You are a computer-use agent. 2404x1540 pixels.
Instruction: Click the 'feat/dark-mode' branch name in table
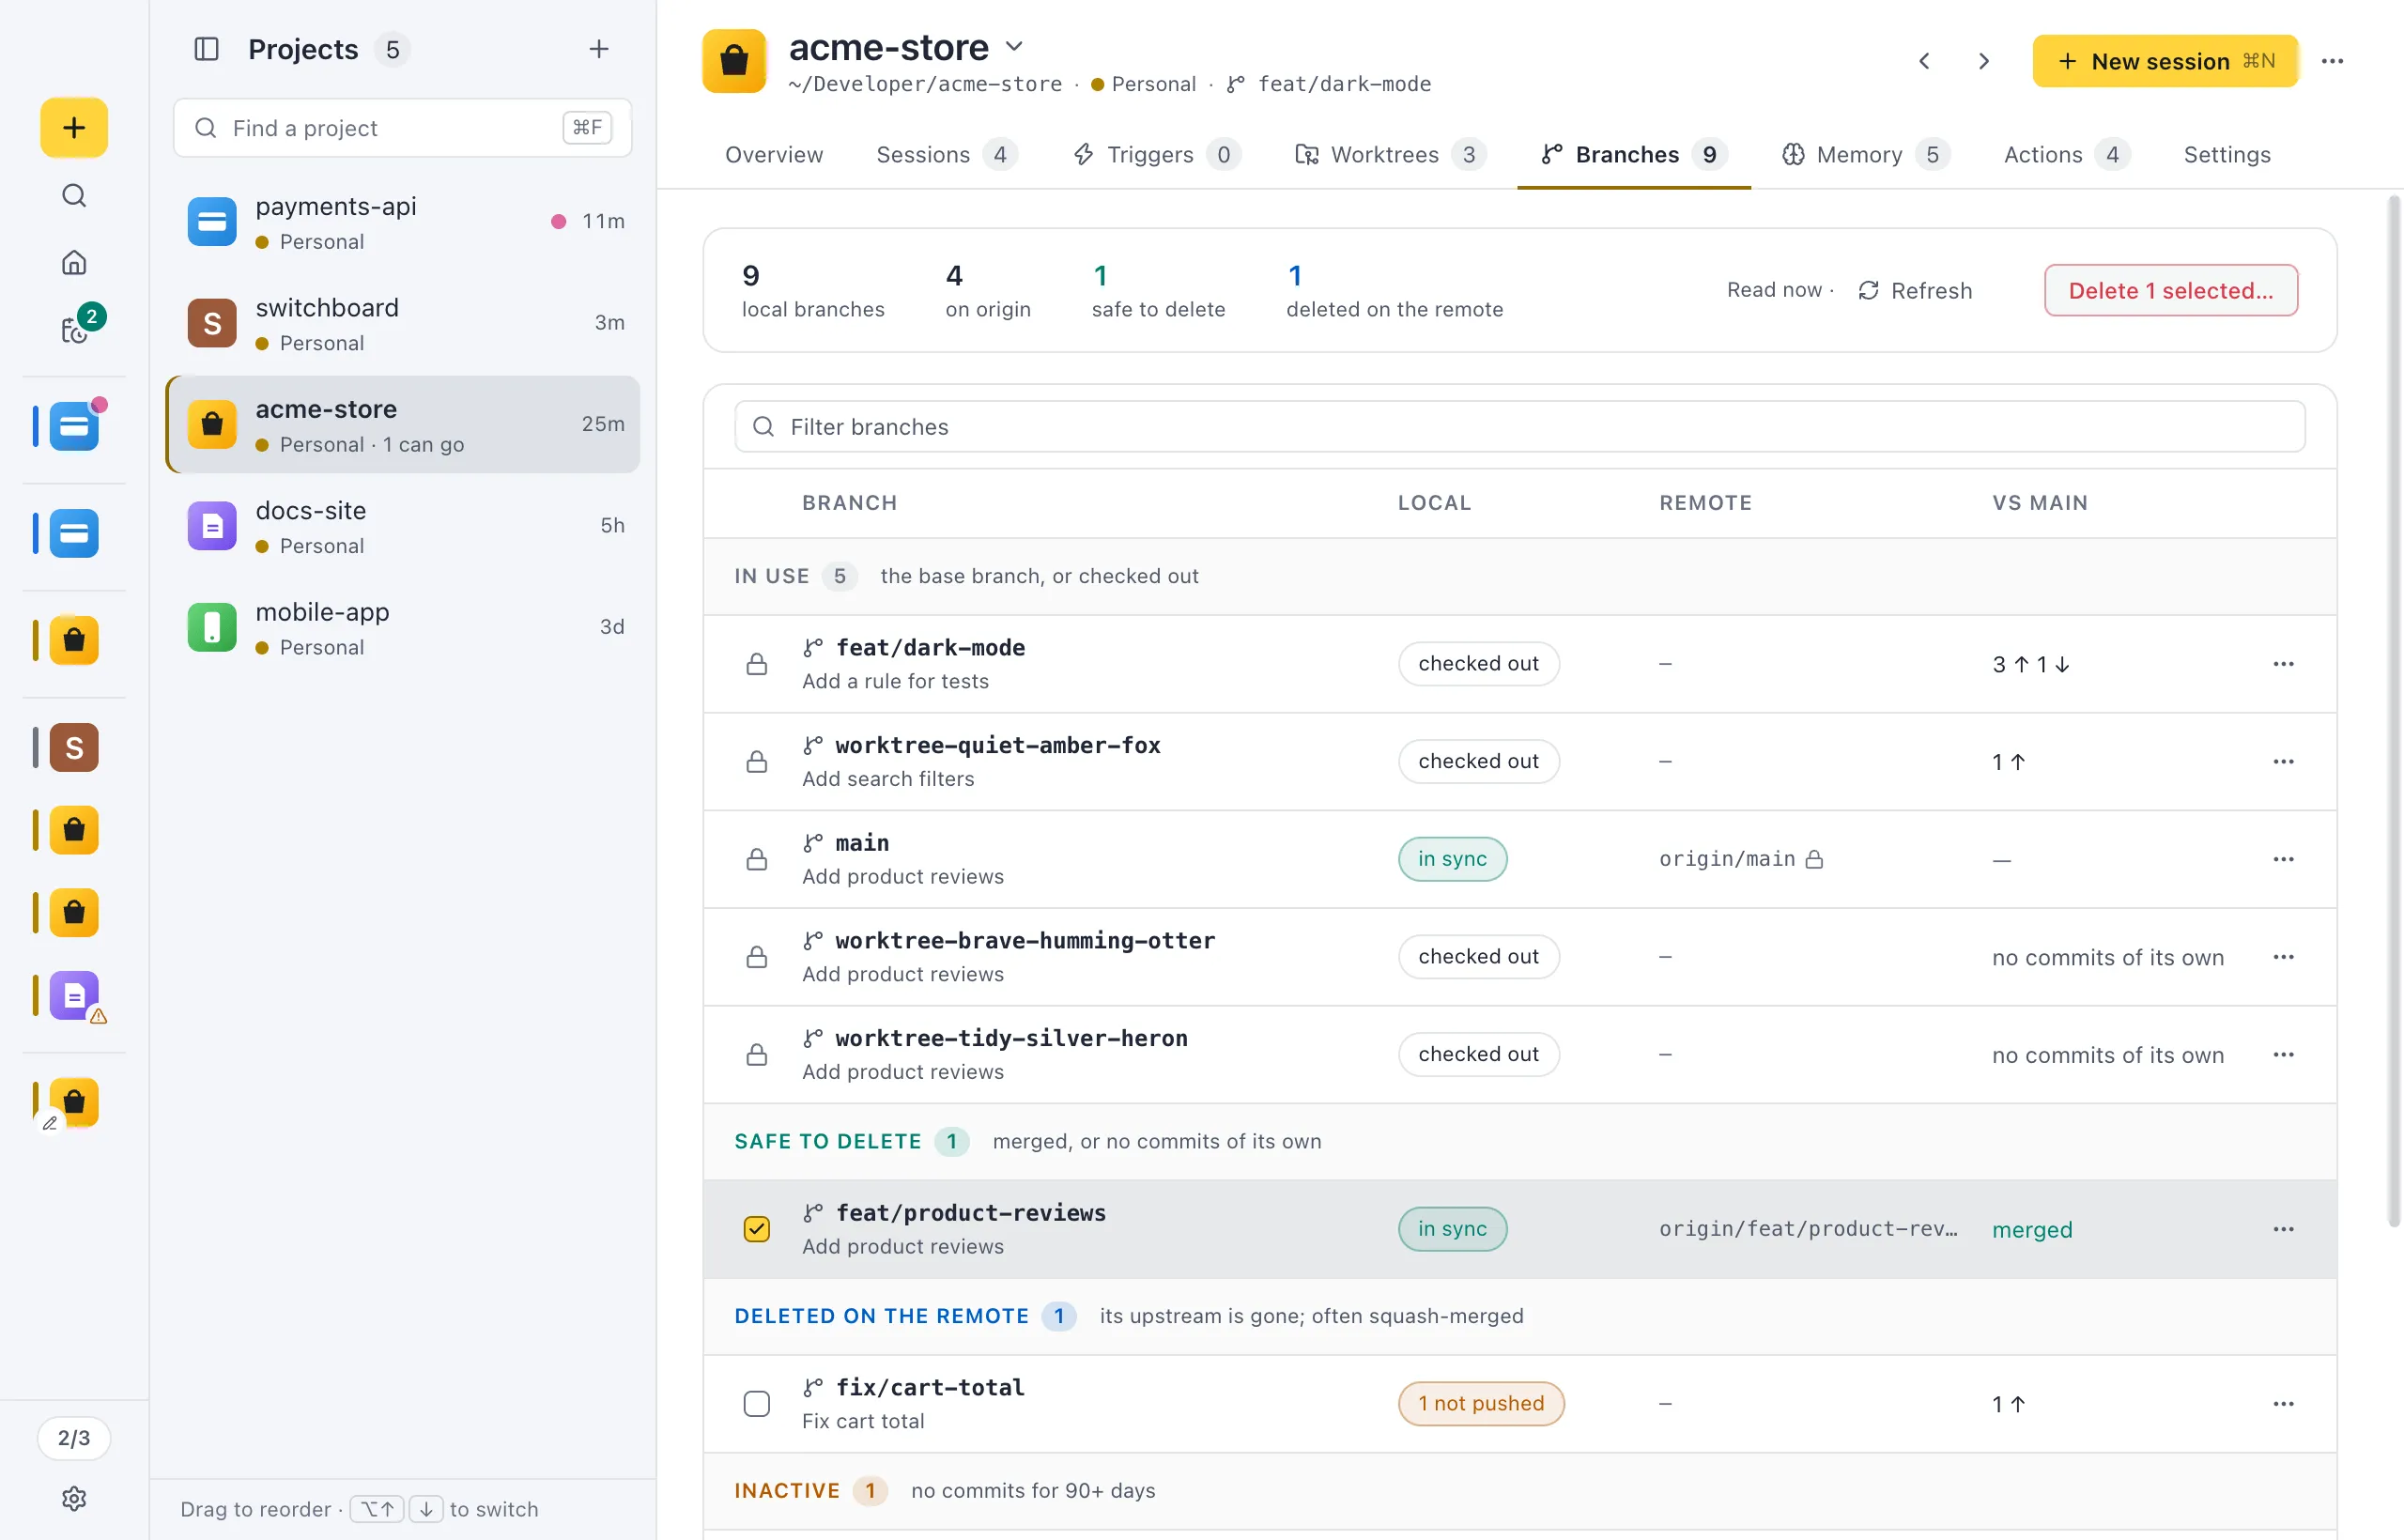(930, 648)
